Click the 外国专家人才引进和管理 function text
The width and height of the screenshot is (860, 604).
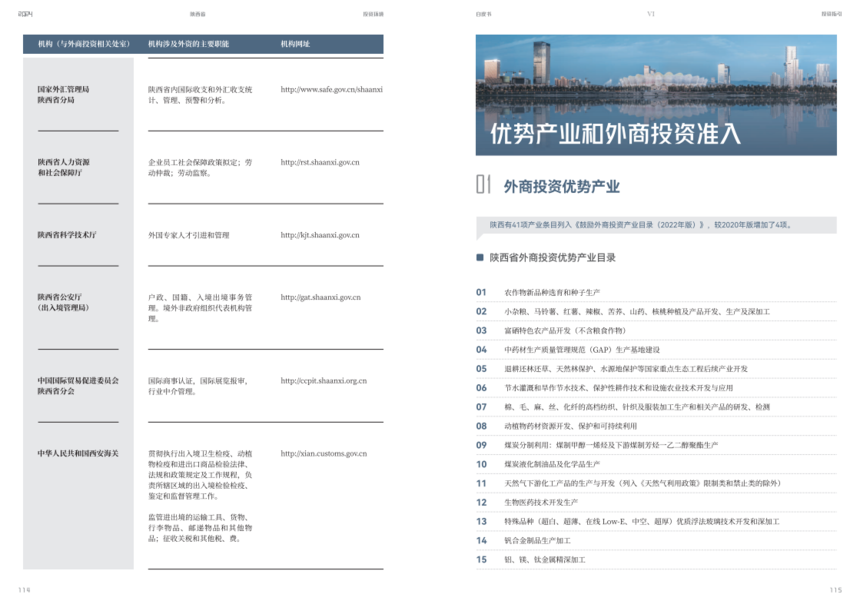[189, 235]
